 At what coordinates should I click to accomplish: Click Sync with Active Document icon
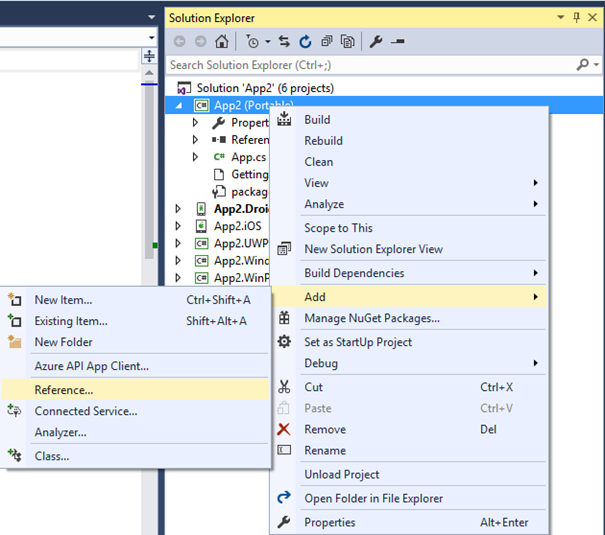point(284,41)
